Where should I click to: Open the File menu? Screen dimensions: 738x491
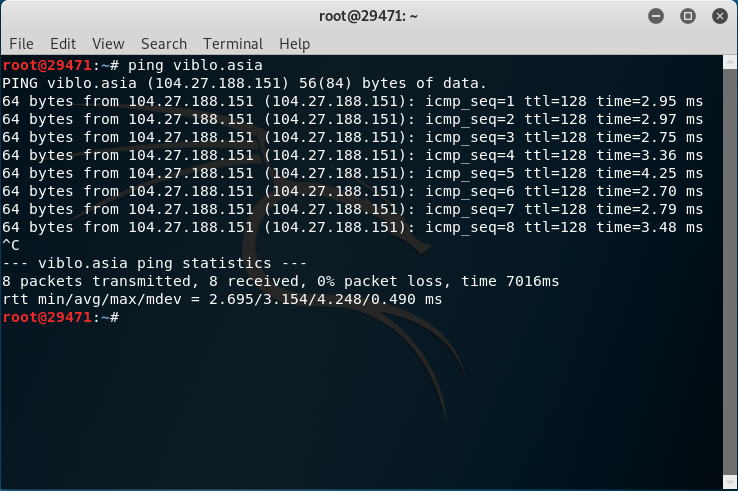[x=21, y=44]
